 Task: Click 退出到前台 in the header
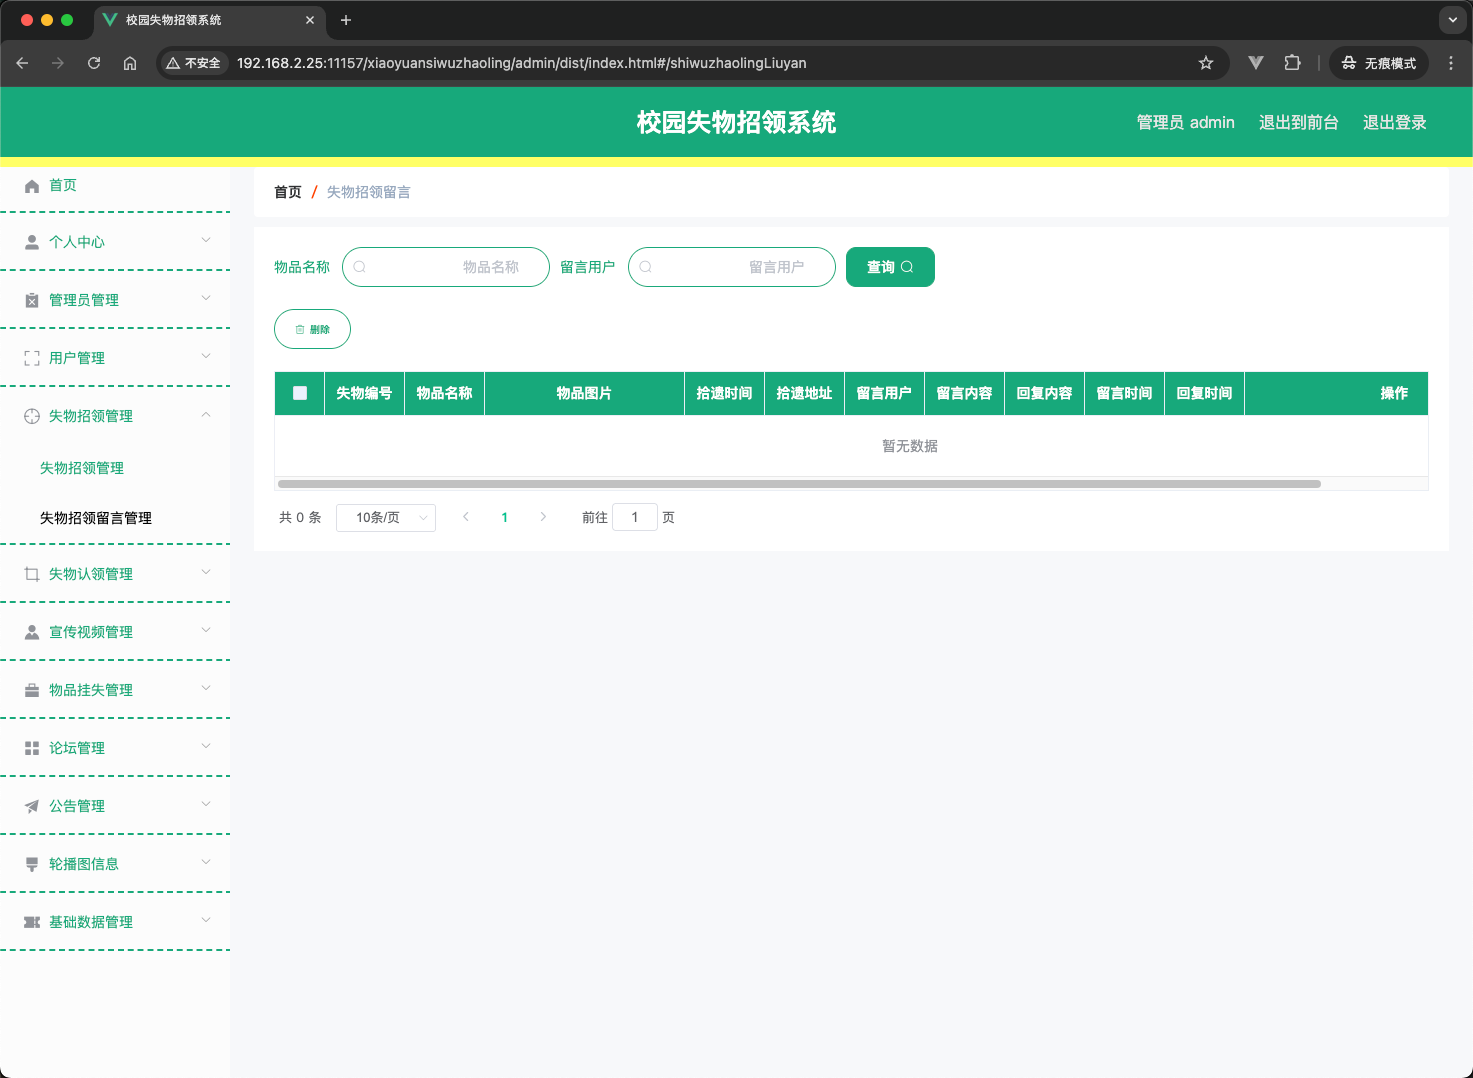coord(1298,122)
